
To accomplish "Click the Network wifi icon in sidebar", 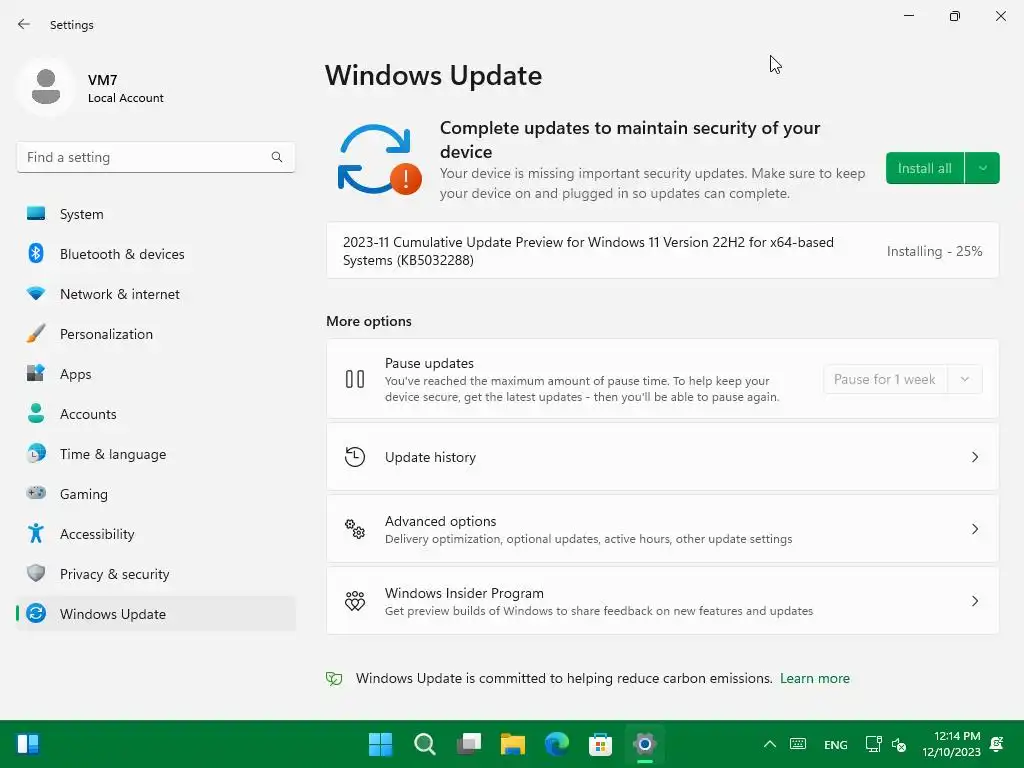I will click(x=36, y=293).
